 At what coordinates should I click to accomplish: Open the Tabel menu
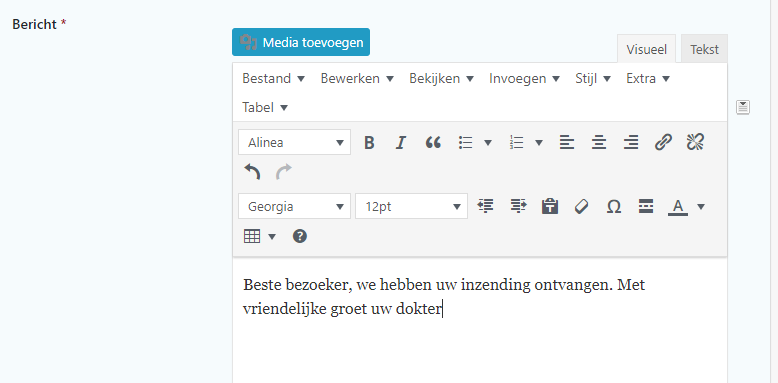(265, 107)
